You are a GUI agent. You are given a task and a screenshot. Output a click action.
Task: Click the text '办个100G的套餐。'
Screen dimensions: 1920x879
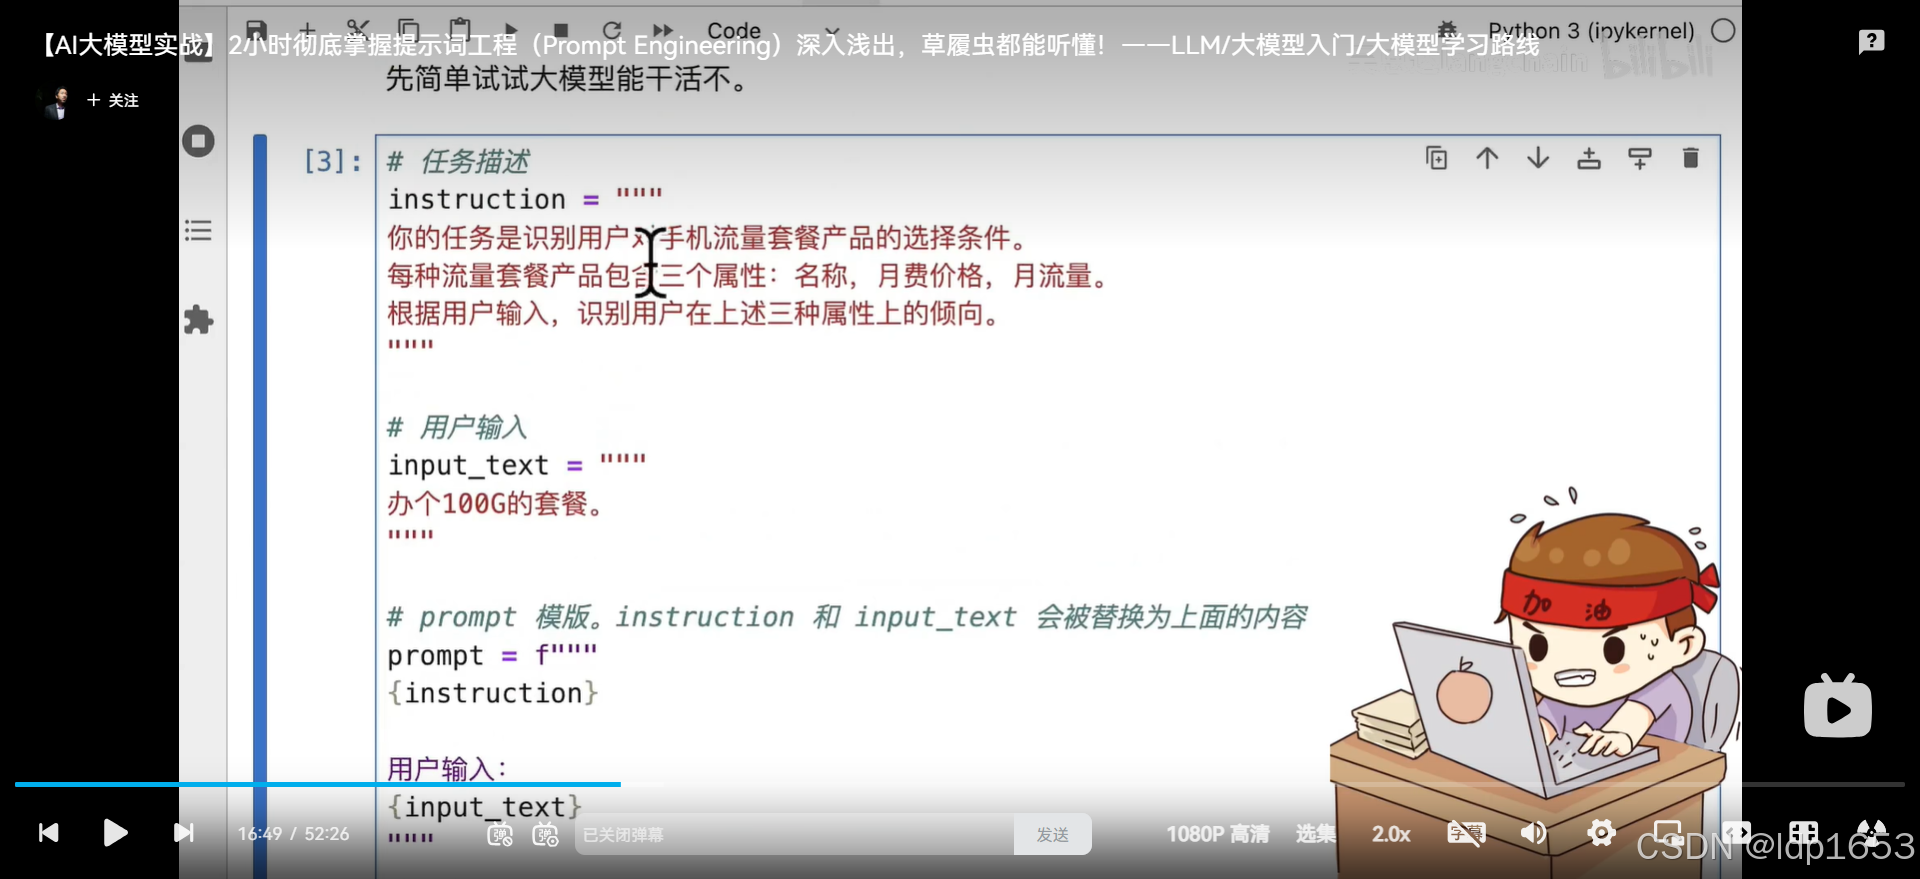point(496,503)
